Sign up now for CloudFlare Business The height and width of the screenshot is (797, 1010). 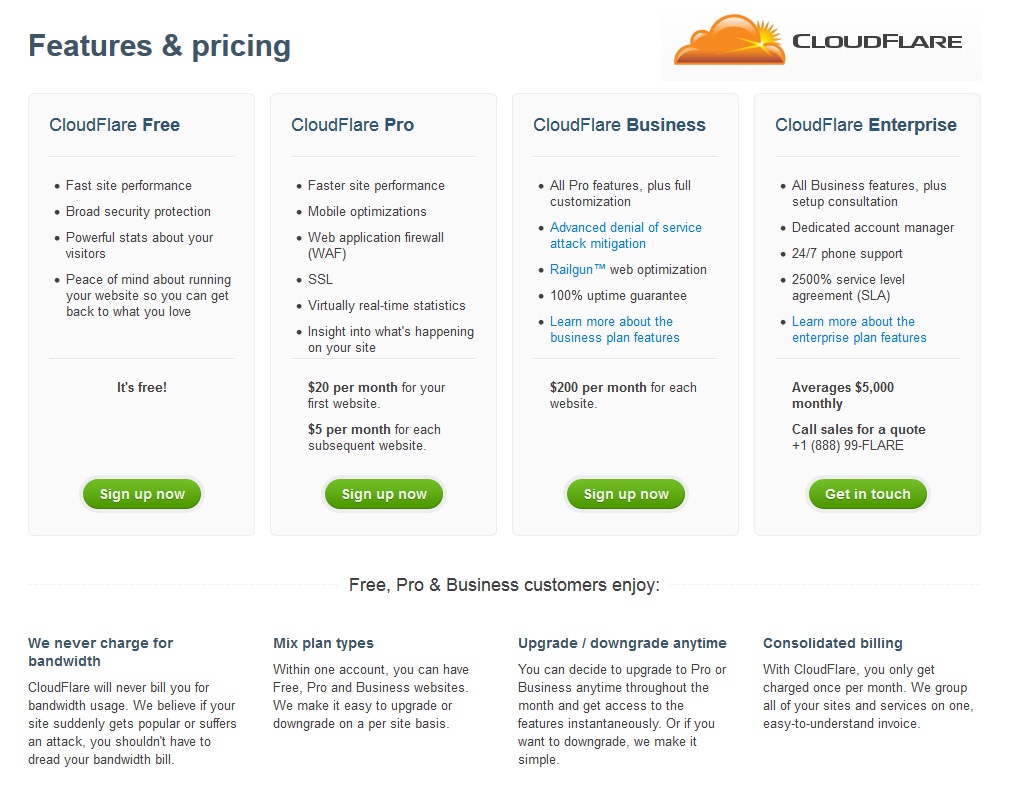coord(626,494)
